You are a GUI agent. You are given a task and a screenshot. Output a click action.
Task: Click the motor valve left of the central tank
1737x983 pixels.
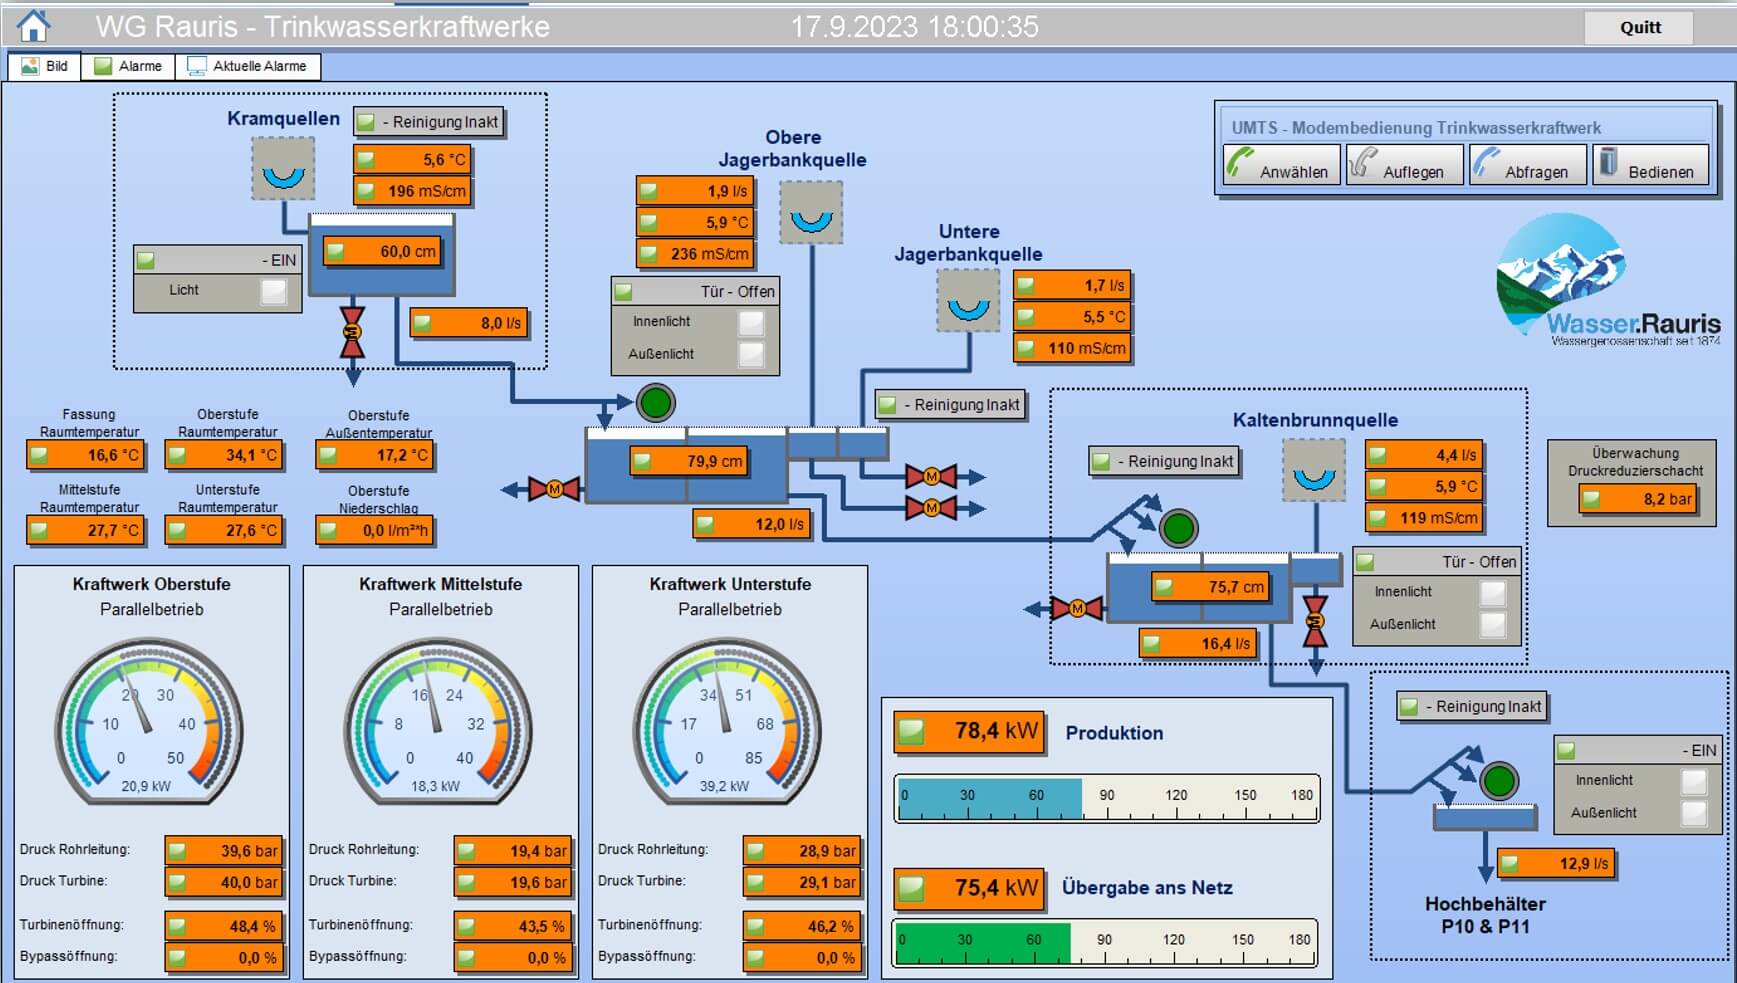coord(553,489)
